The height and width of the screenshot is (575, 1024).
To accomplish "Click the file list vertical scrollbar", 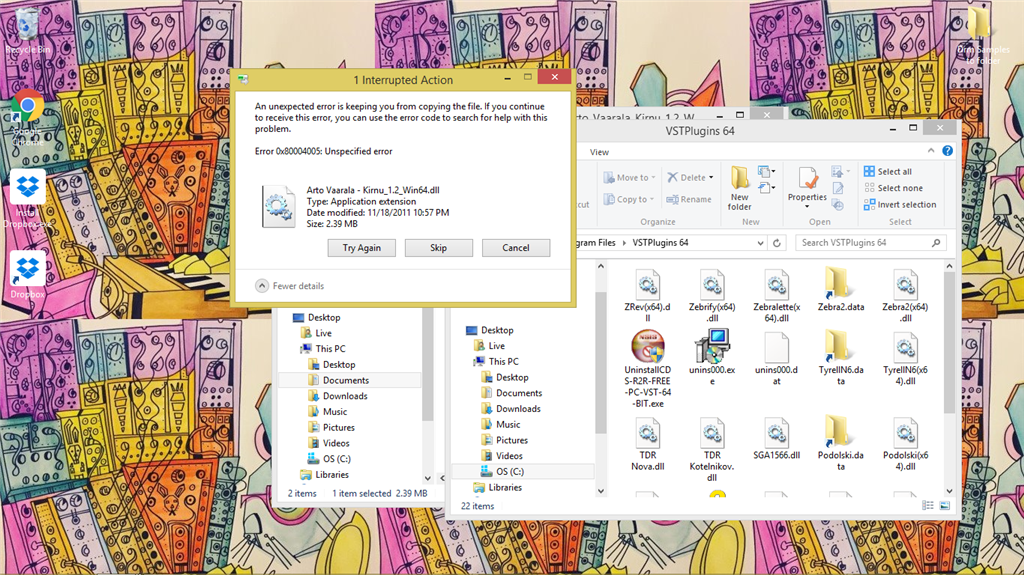I will [x=949, y=344].
